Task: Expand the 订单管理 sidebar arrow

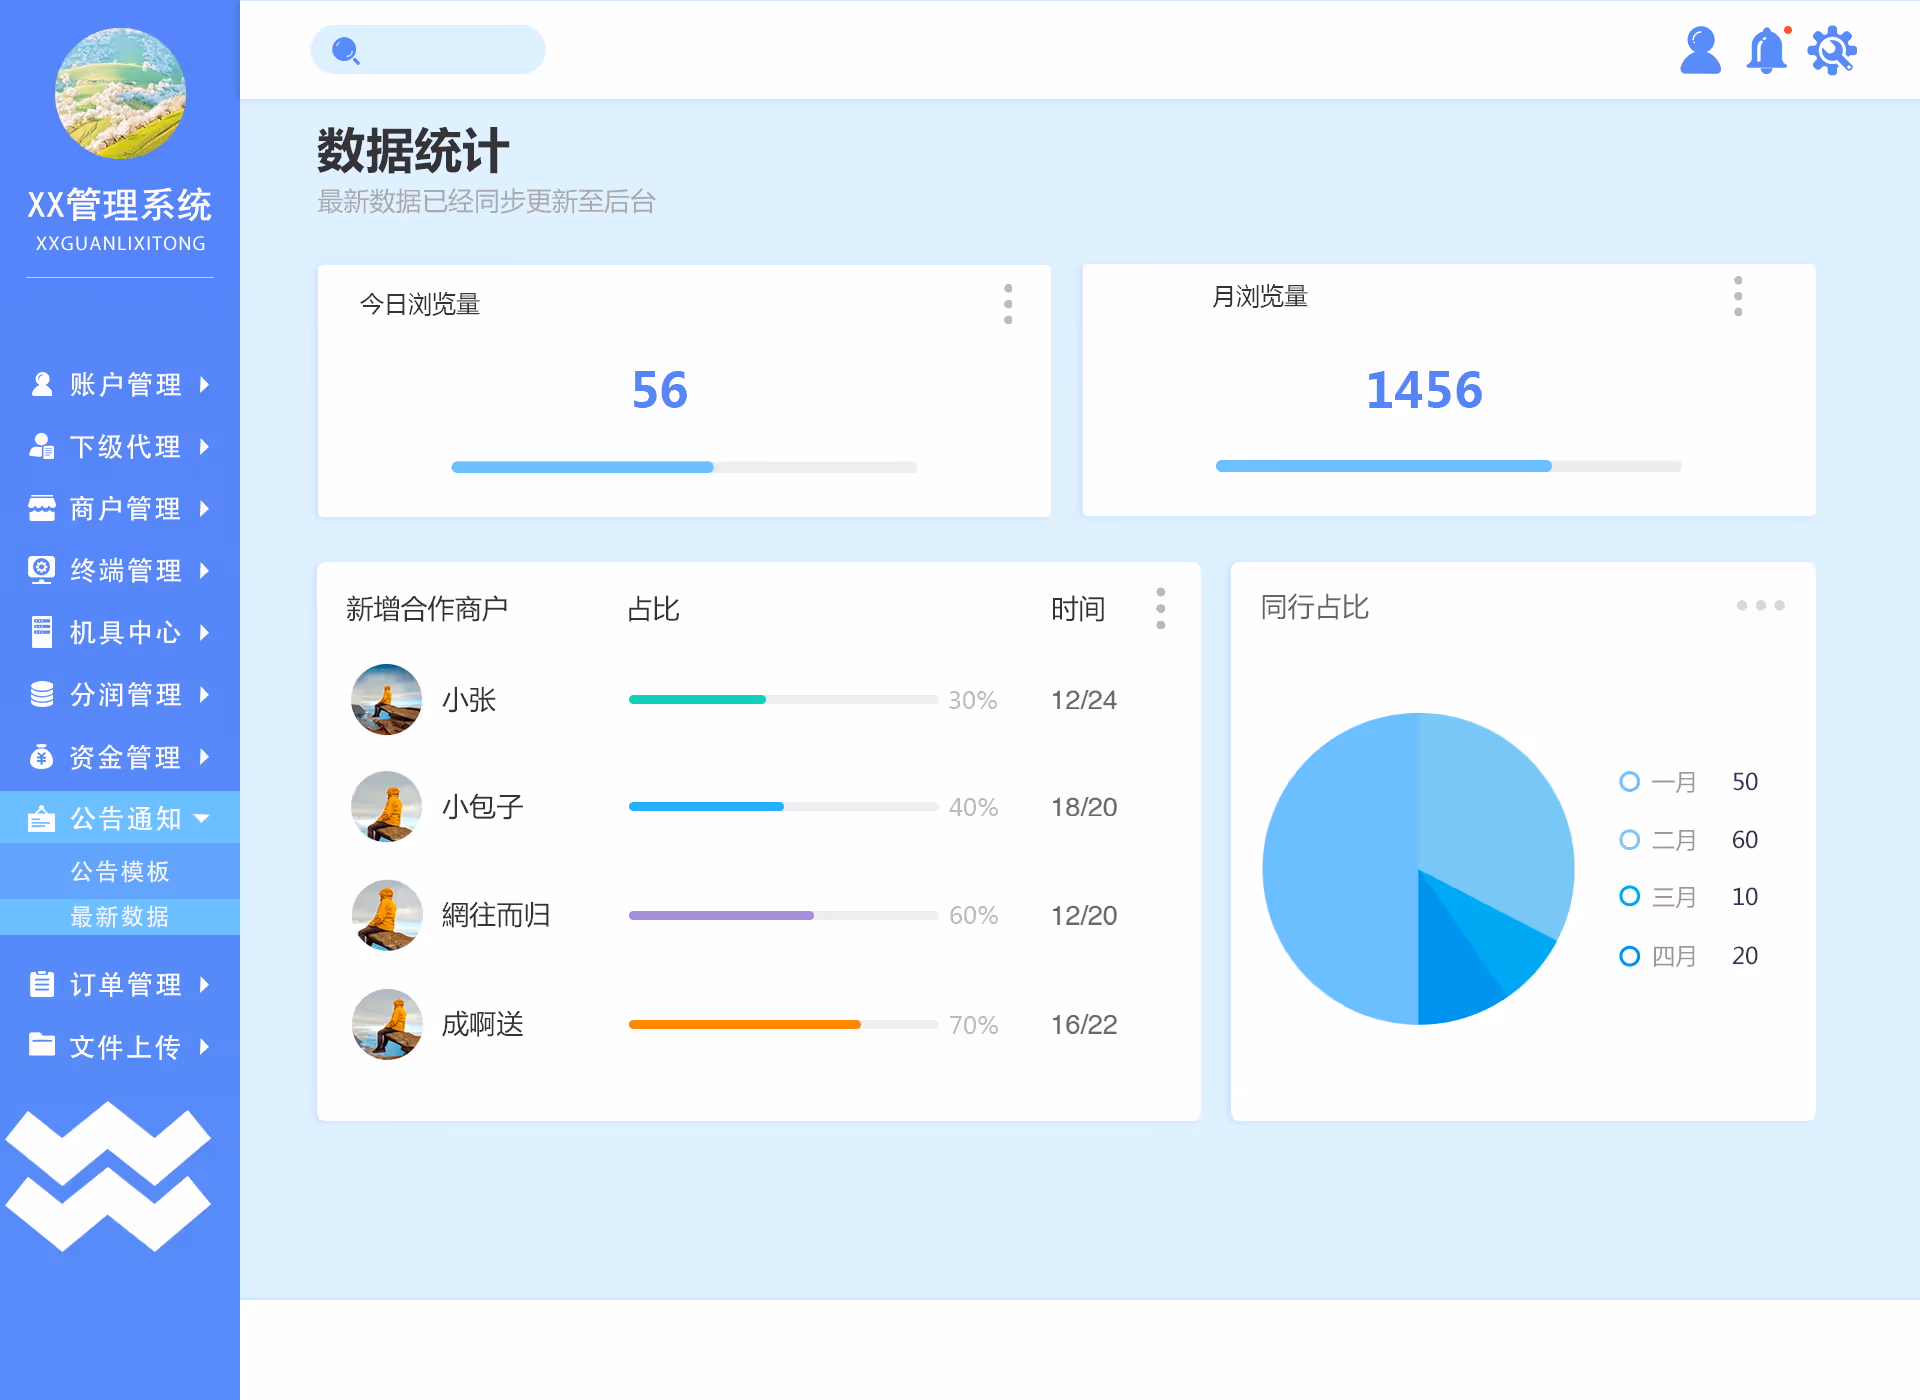Action: click(x=205, y=985)
